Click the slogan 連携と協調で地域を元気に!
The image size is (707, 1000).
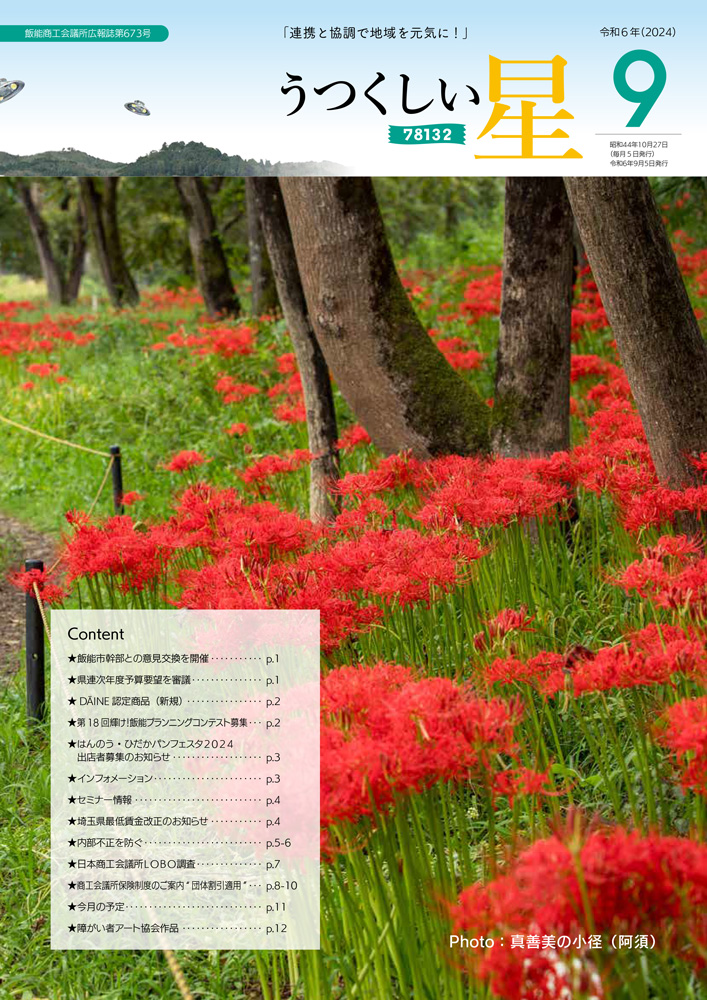[x=375, y=33]
